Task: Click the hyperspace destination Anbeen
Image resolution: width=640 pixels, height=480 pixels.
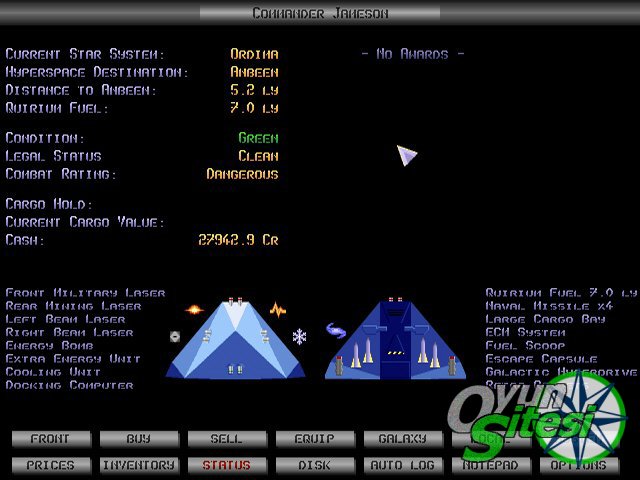Action: tap(254, 72)
